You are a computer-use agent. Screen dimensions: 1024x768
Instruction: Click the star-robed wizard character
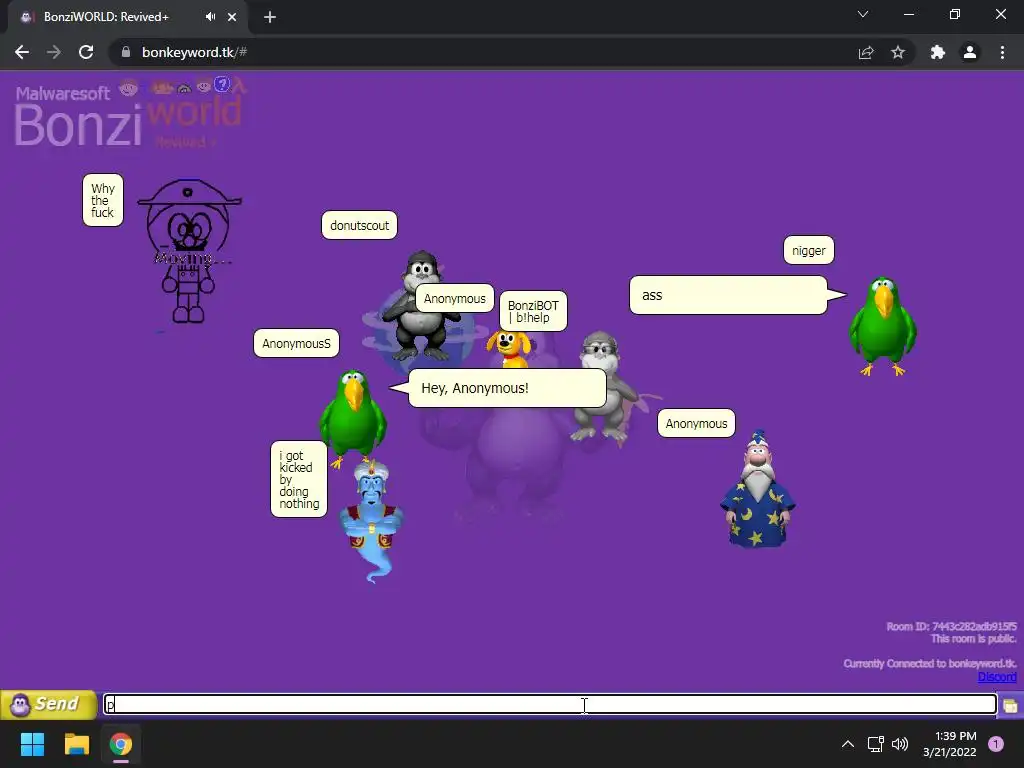point(758,490)
